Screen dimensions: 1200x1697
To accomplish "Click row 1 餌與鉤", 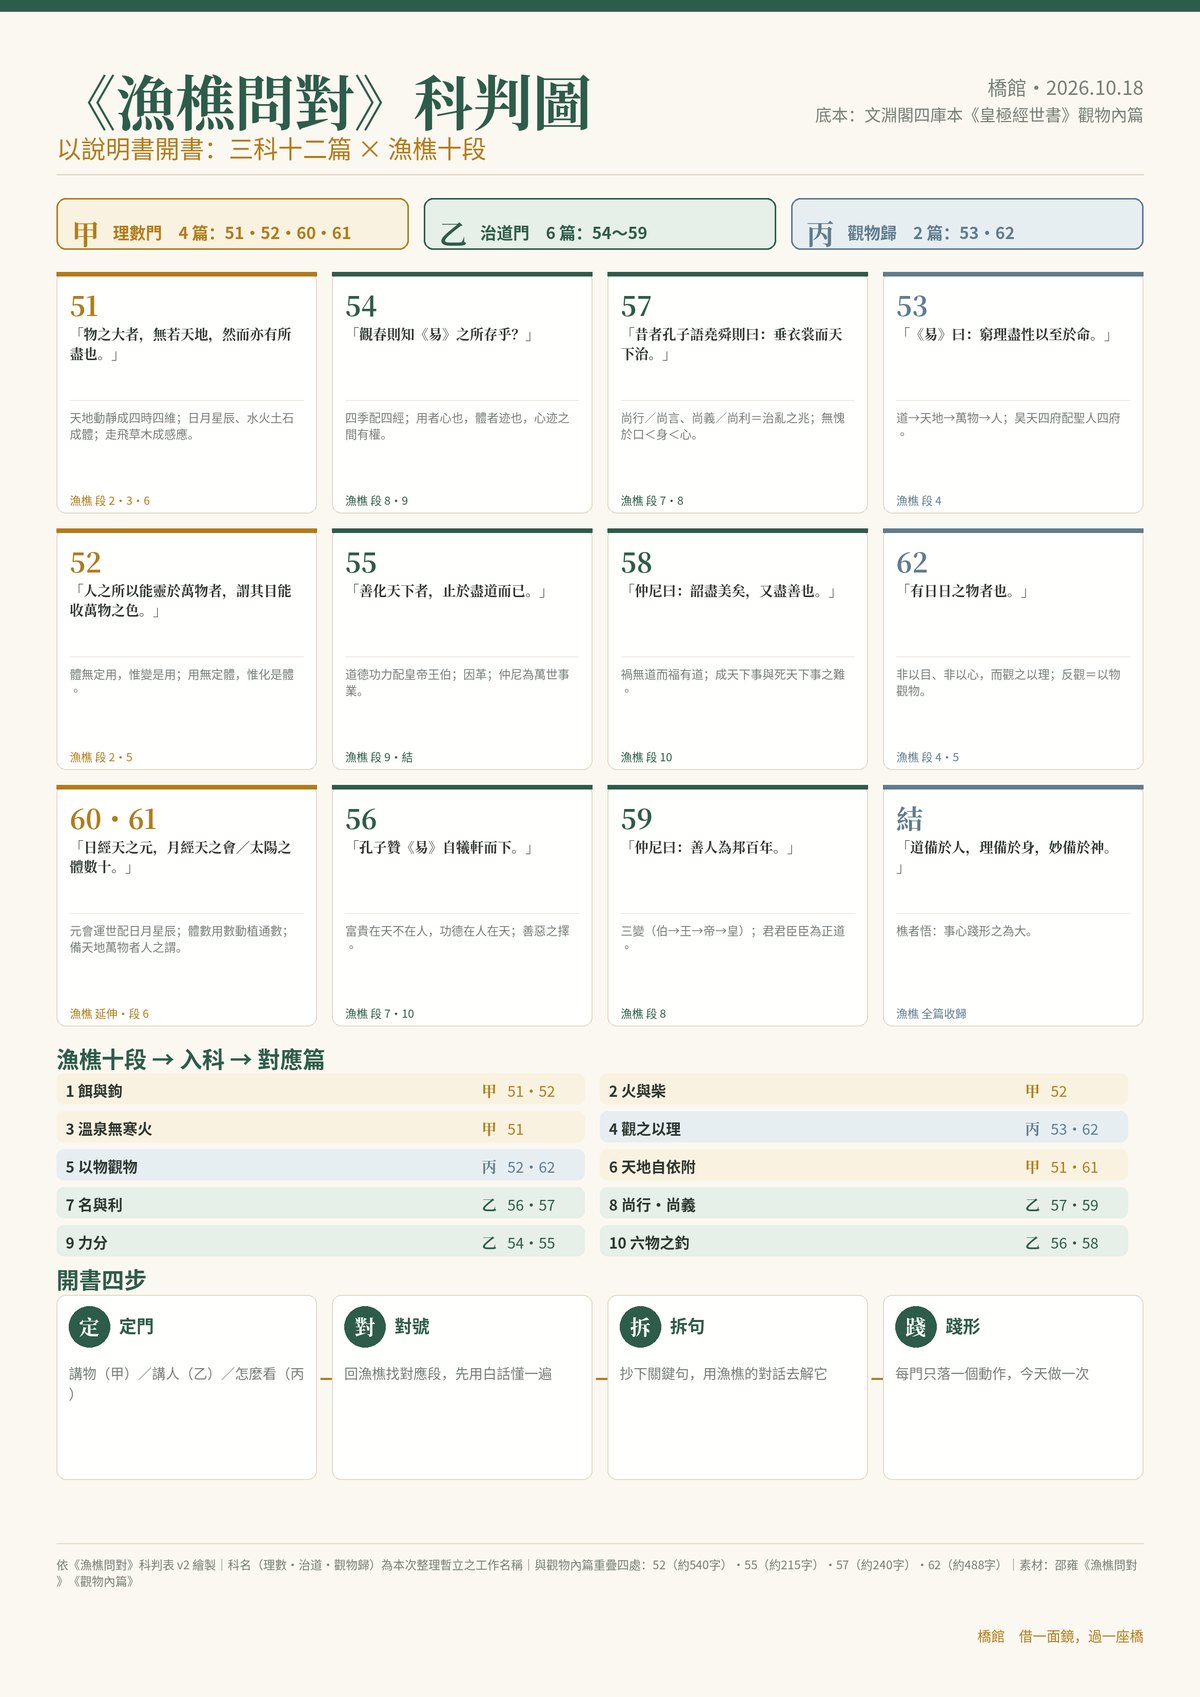I will (x=321, y=1091).
